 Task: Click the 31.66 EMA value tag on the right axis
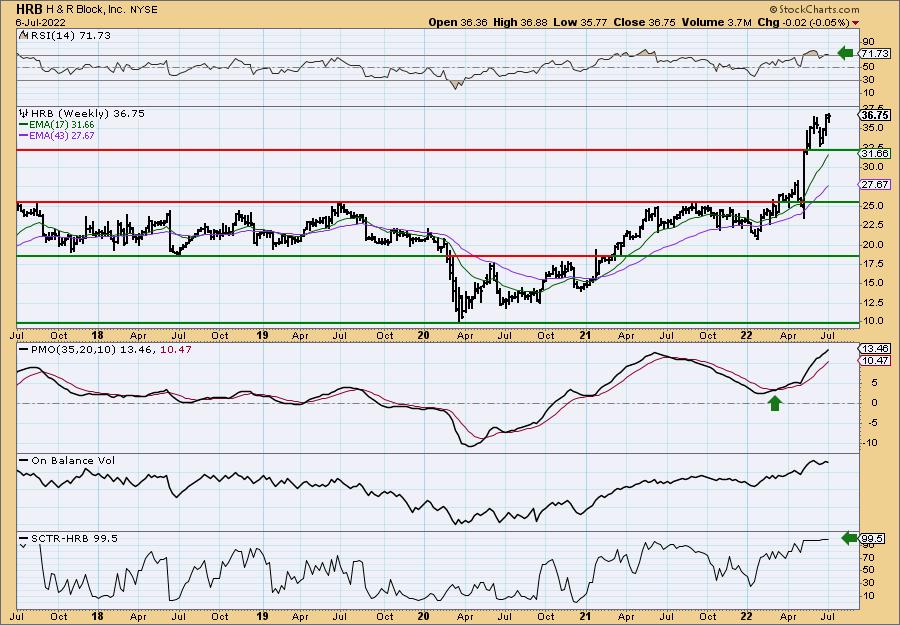point(875,153)
